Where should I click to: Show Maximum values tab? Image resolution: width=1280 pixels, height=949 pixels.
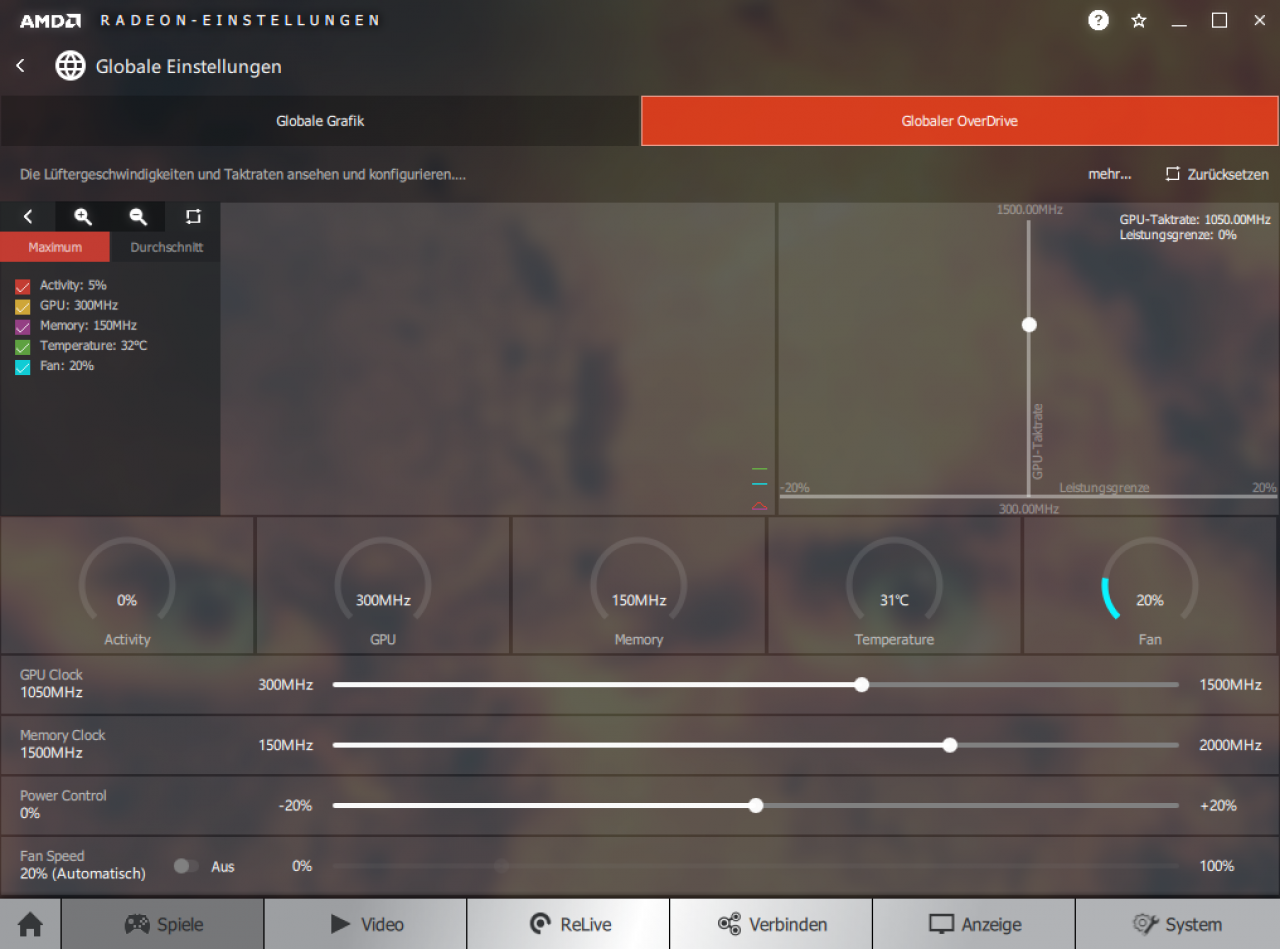click(x=55, y=247)
